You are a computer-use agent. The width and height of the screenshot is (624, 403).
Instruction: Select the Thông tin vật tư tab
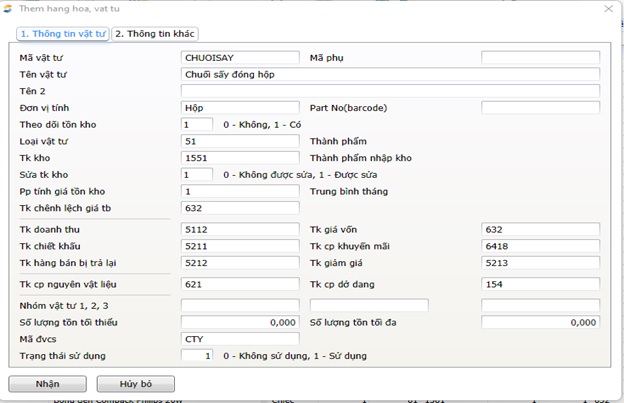point(62,33)
